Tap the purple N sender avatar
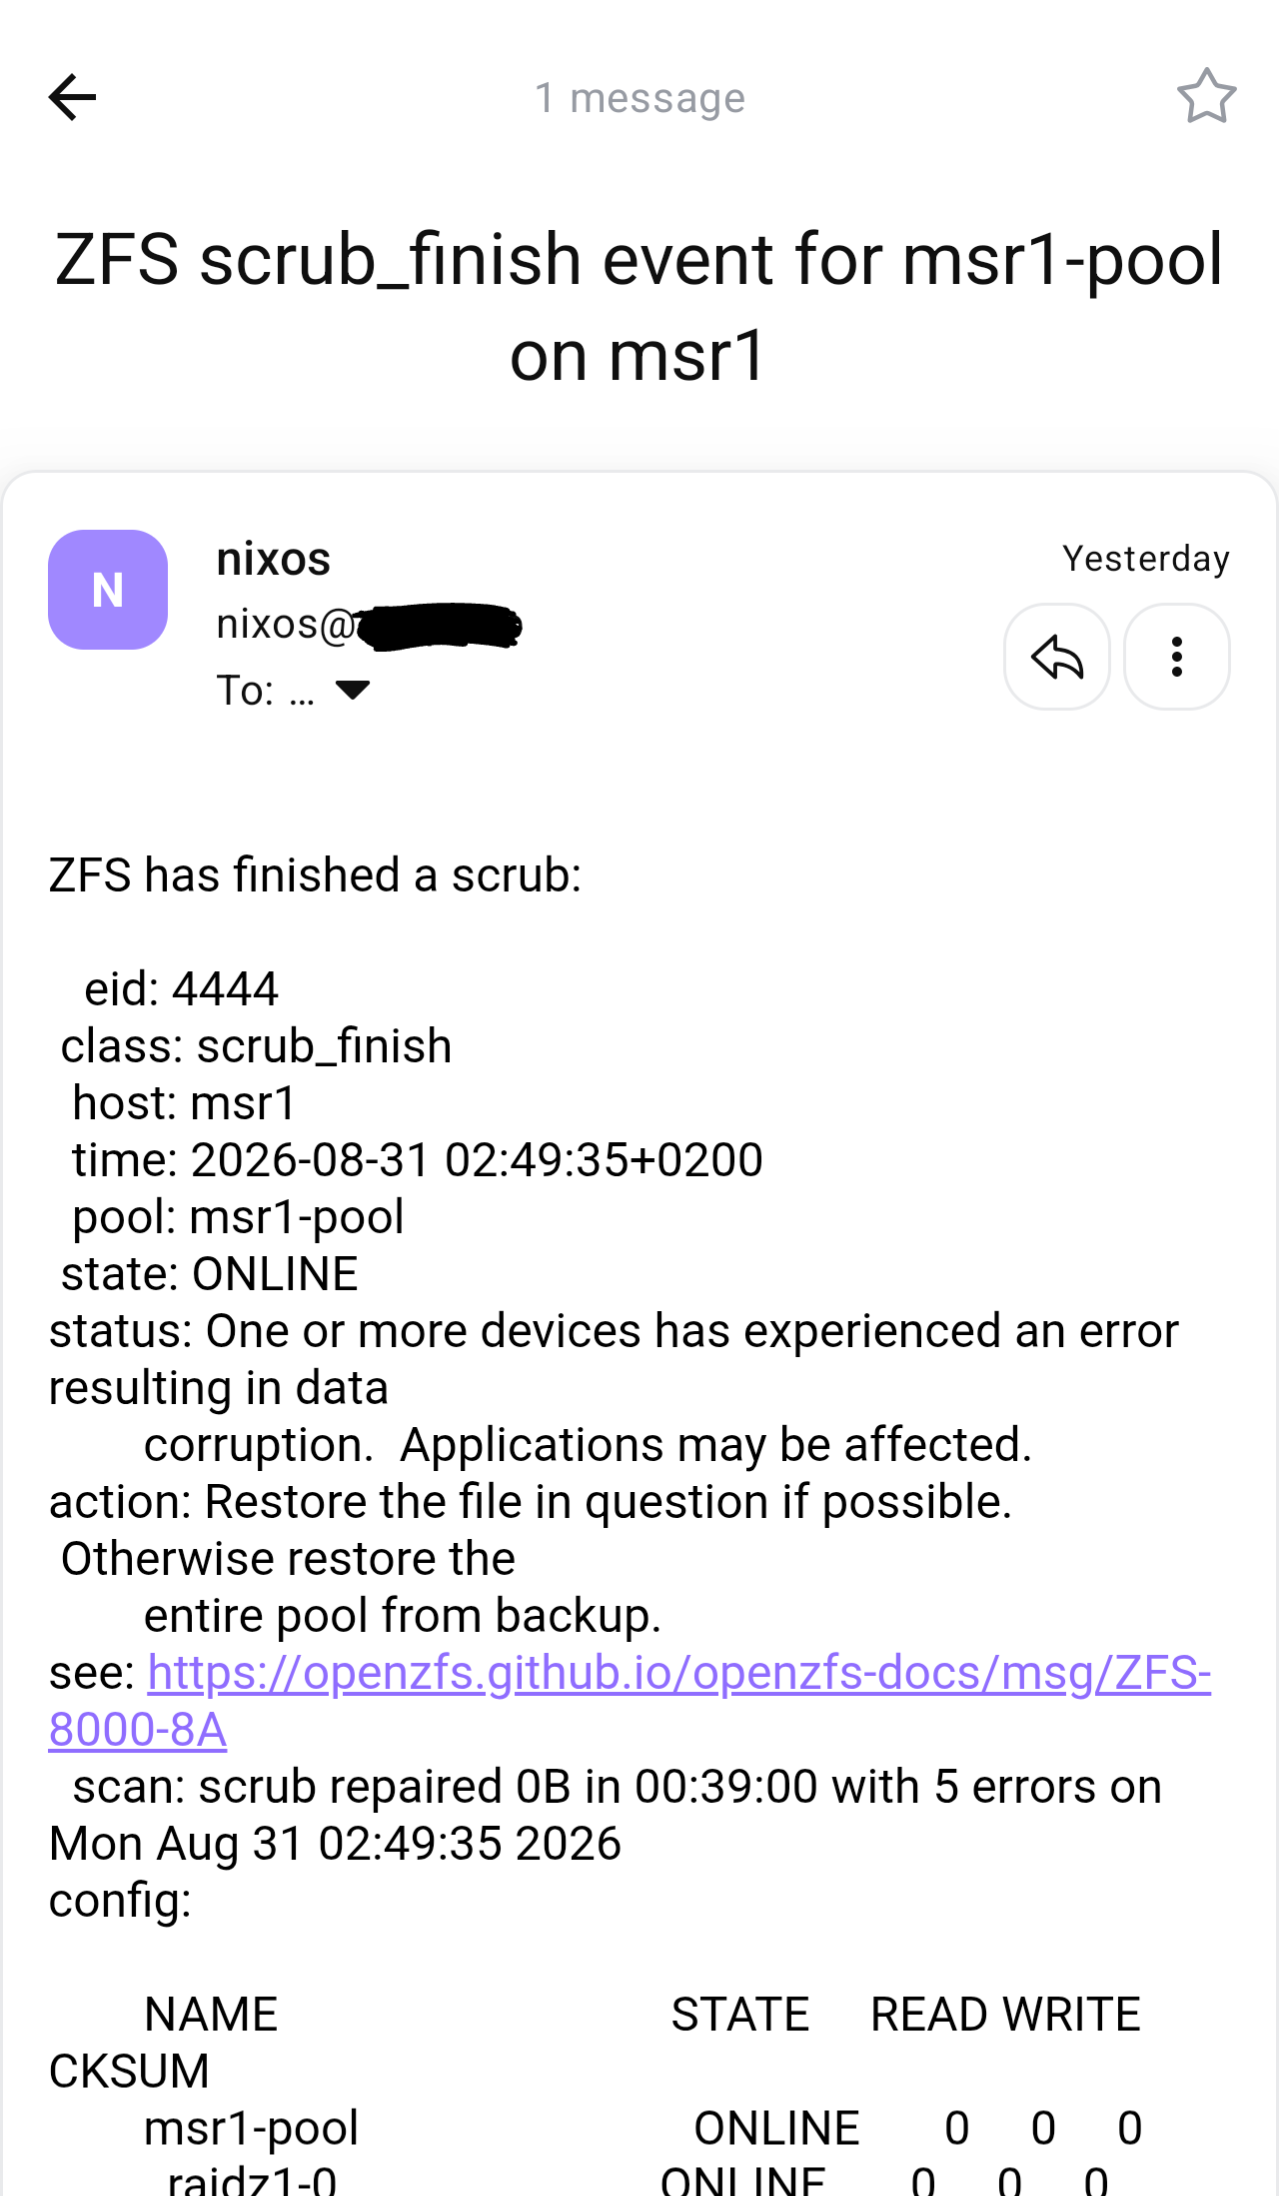This screenshot has width=1279, height=2196. coord(108,590)
